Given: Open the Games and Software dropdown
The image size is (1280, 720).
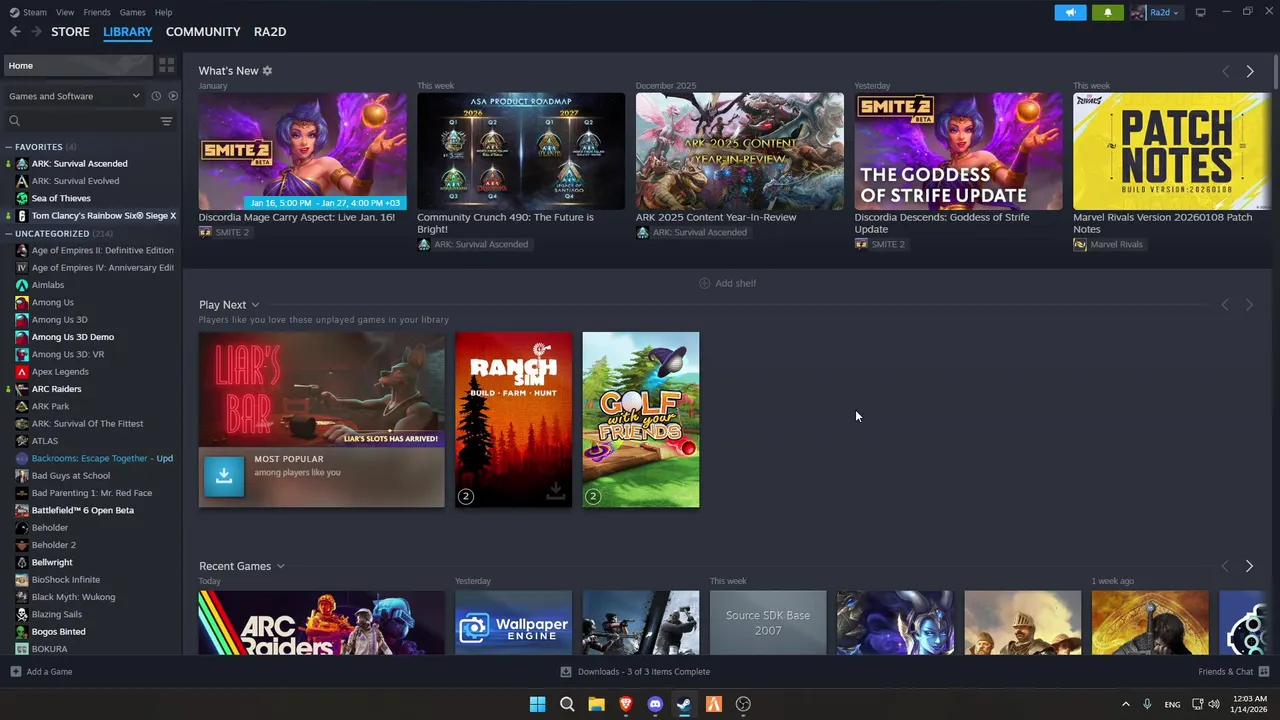Looking at the screenshot, I should point(74,96).
